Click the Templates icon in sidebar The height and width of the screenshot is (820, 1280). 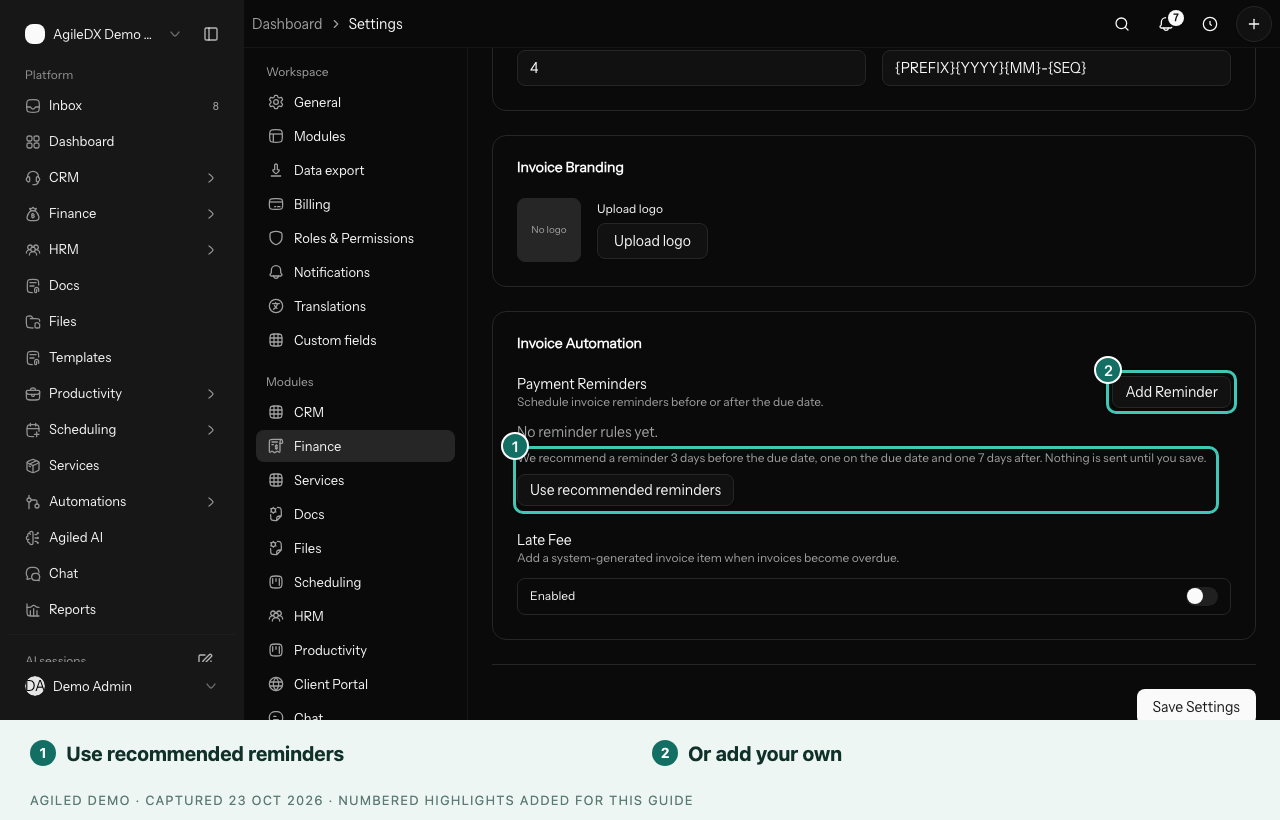33,357
